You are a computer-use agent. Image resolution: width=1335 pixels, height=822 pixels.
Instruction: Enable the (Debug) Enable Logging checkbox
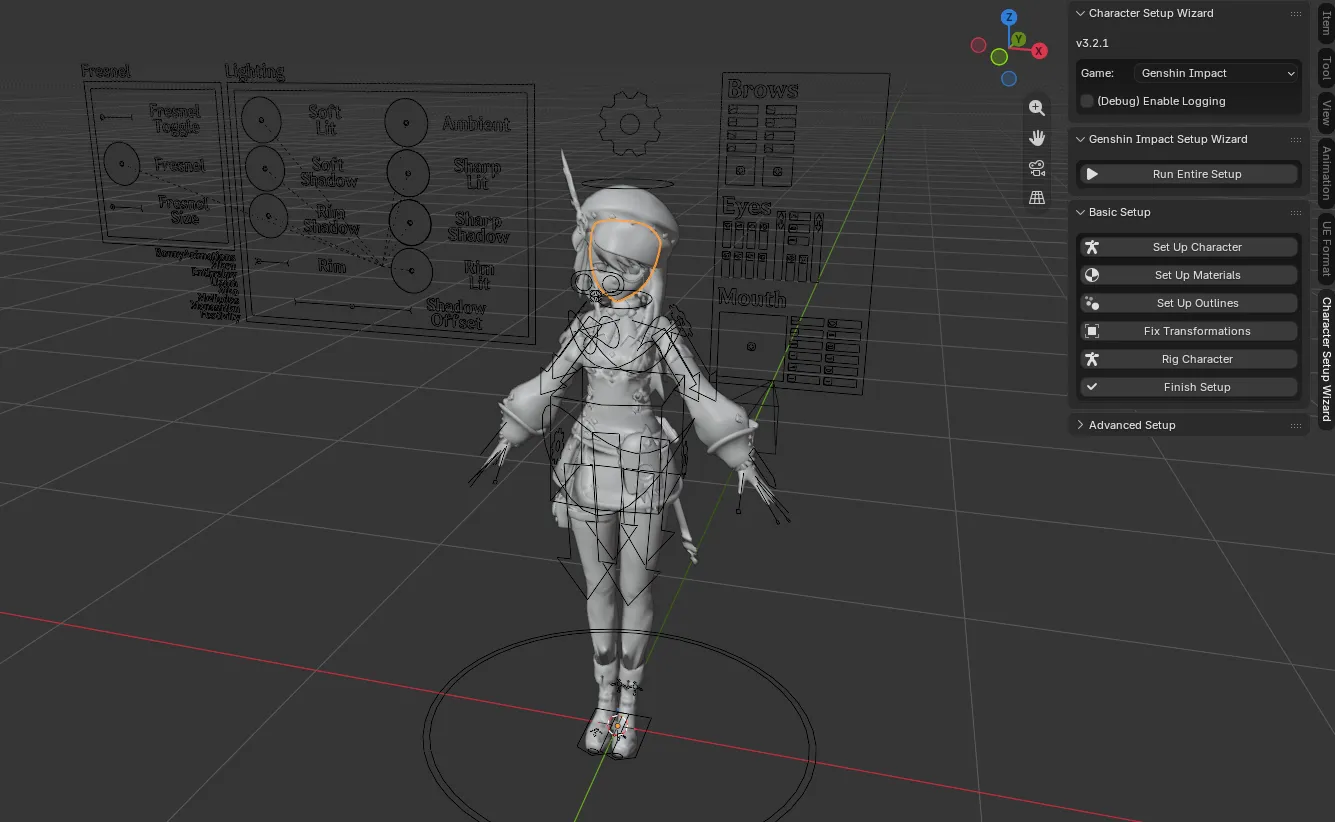[x=1087, y=101]
